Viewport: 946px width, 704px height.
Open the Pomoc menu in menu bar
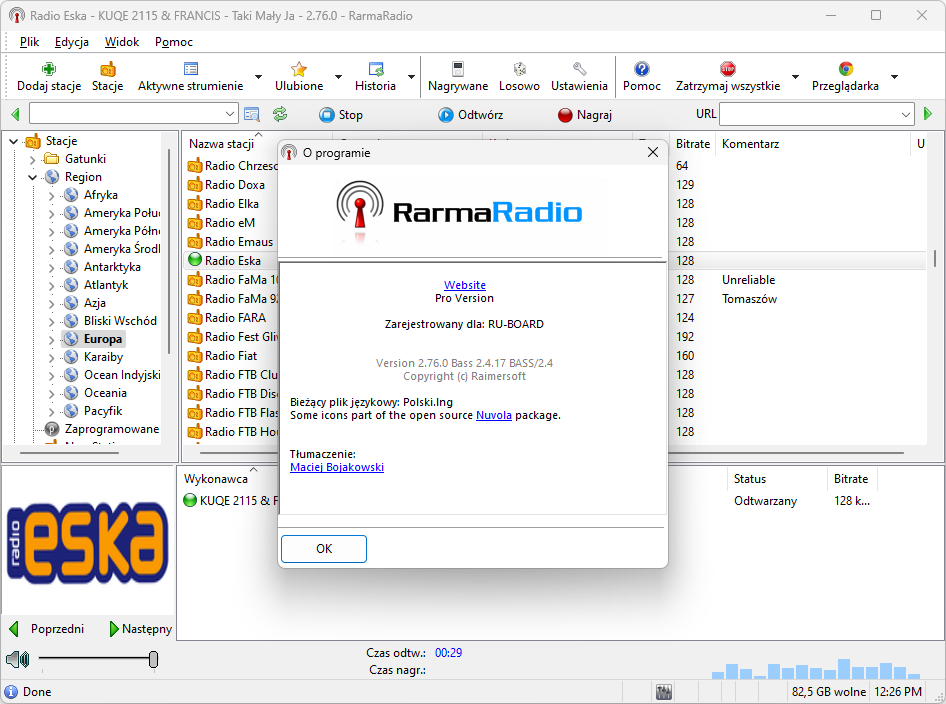click(174, 42)
